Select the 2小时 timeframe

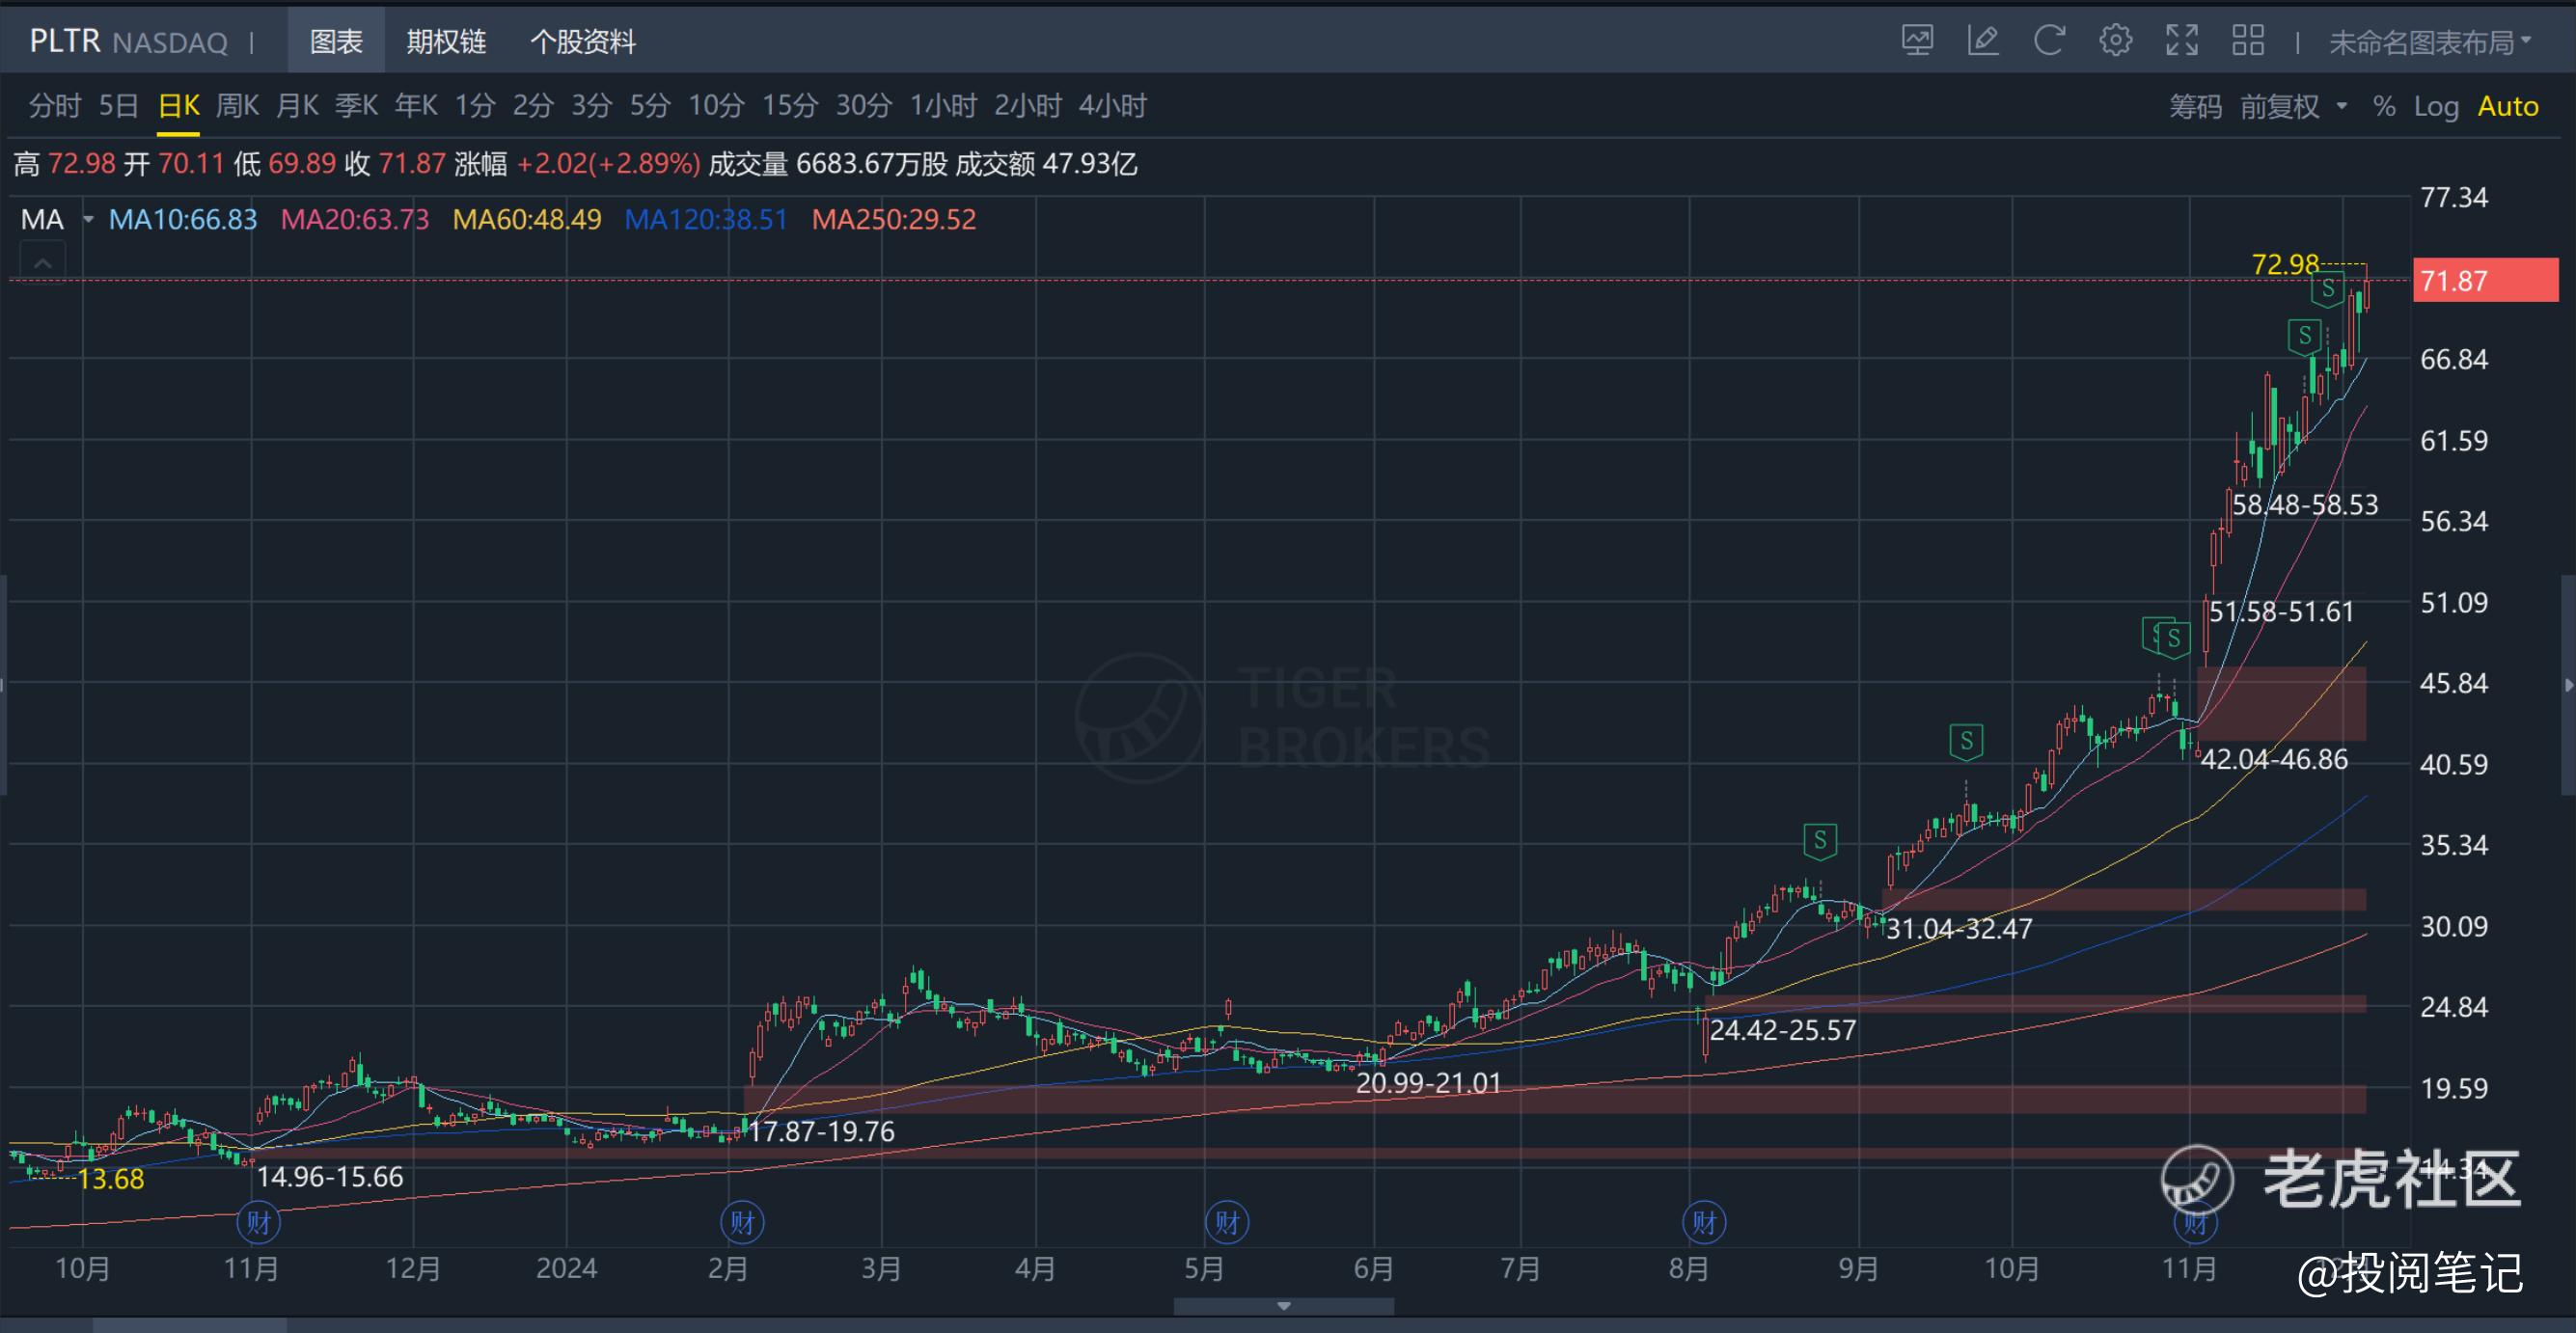coord(1028,105)
